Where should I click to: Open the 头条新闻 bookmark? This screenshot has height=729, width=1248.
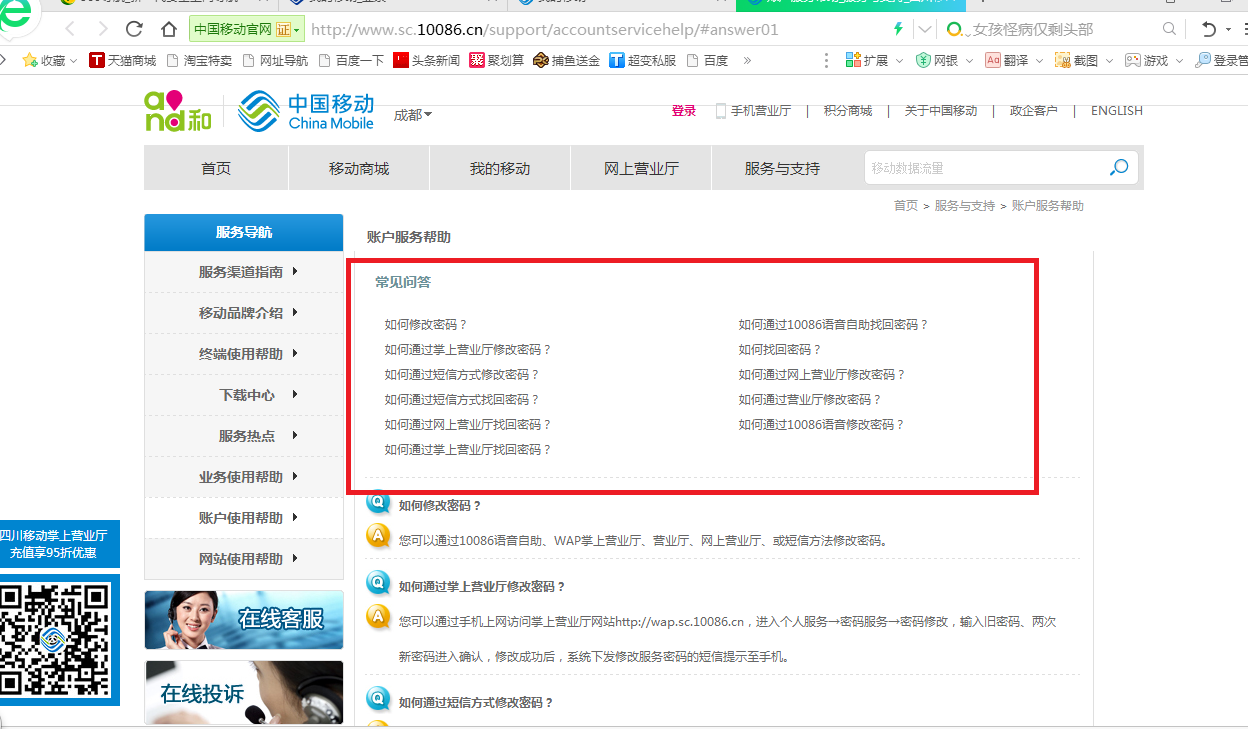[427, 60]
